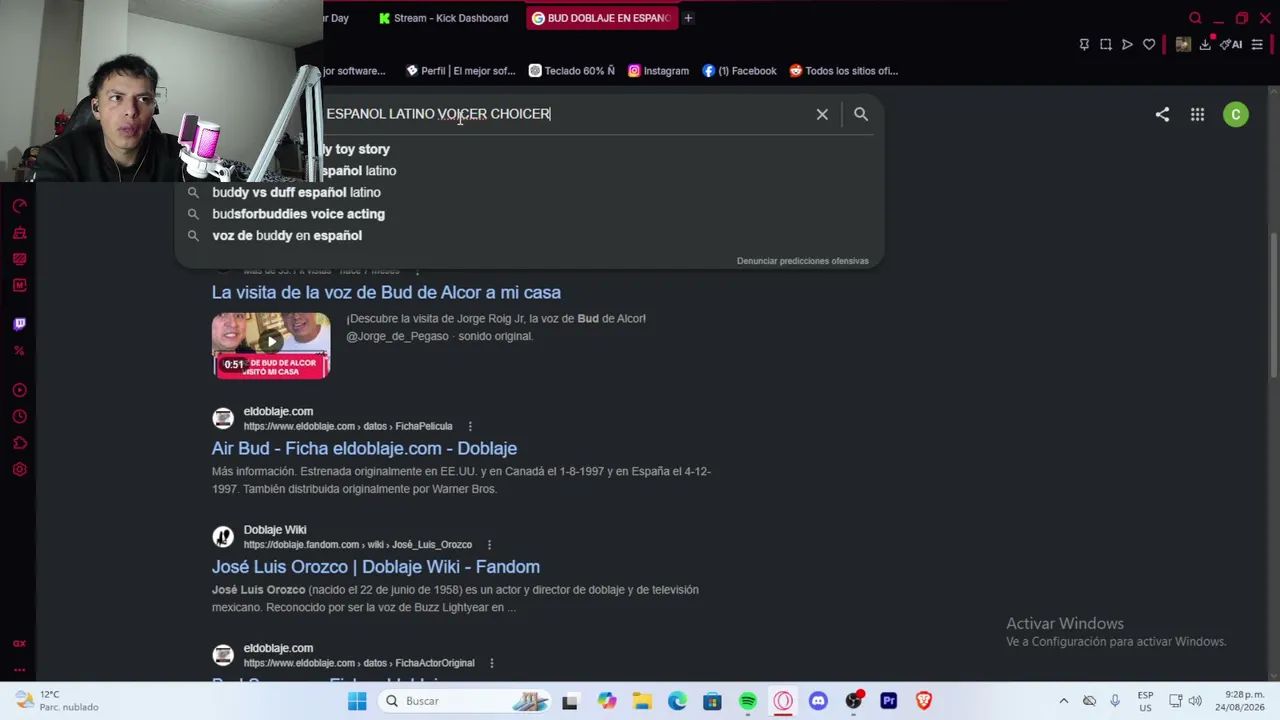Viewport: 1280px width, 720px height.
Task: Open the GX Corner icon at sidebar bottom
Action: 19,644
